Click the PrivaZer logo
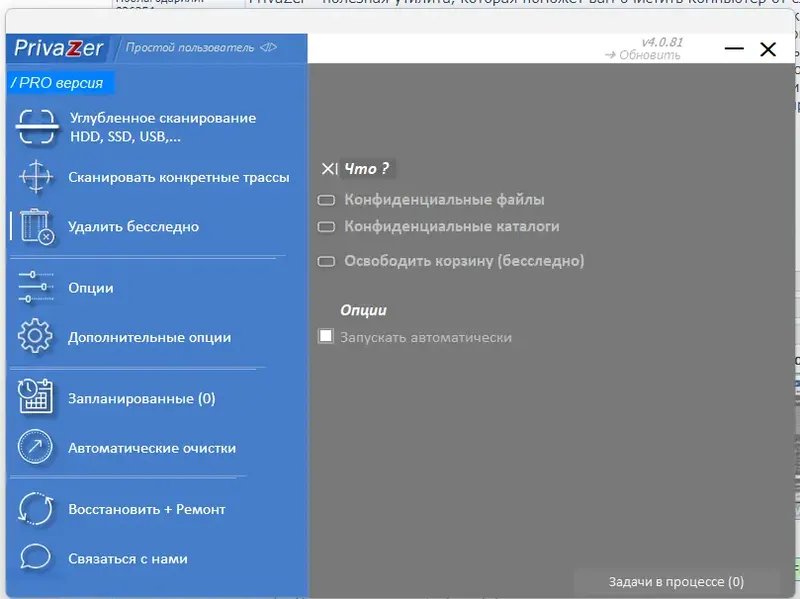 (58, 48)
